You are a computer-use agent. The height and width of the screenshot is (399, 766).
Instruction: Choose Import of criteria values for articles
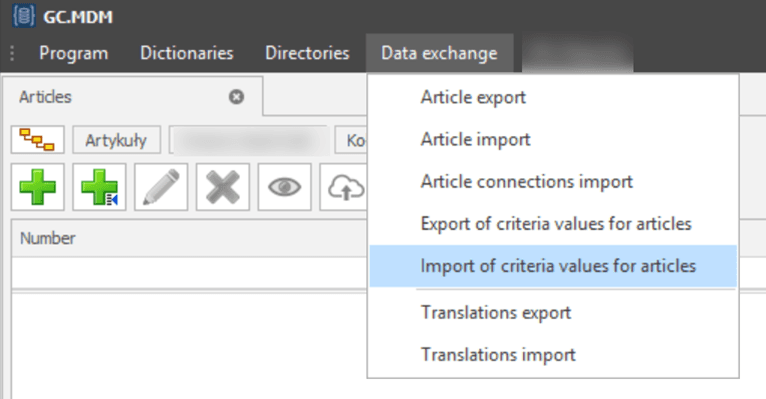(553, 266)
